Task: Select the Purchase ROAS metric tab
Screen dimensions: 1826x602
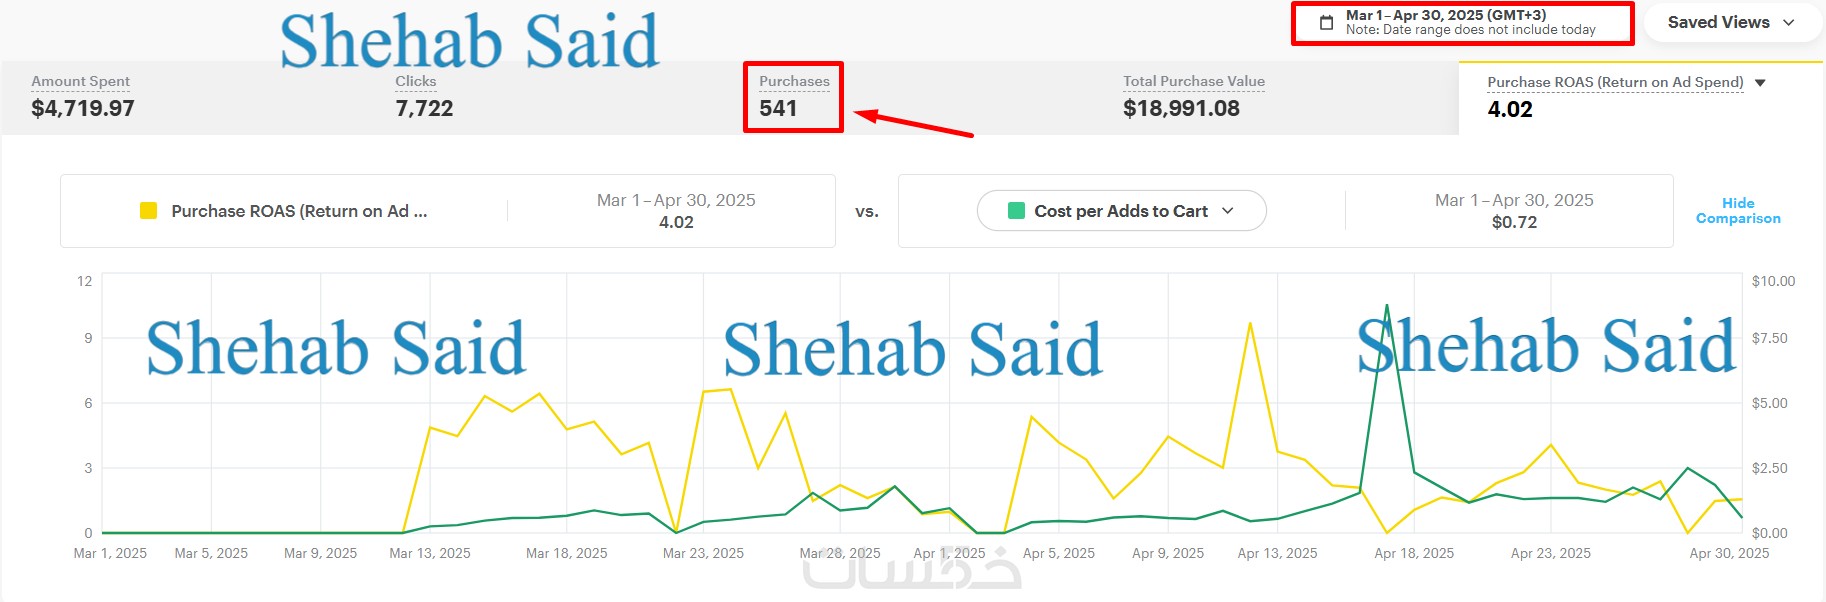Action: 1614,97
